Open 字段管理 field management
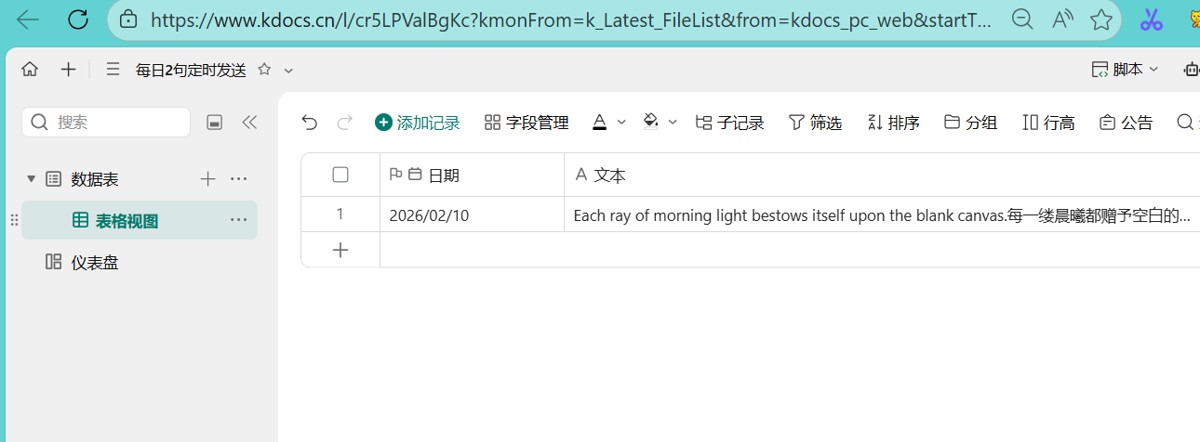The height and width of the screenshot is (442, 1200). pyautogui.click(x=526, y=122)
